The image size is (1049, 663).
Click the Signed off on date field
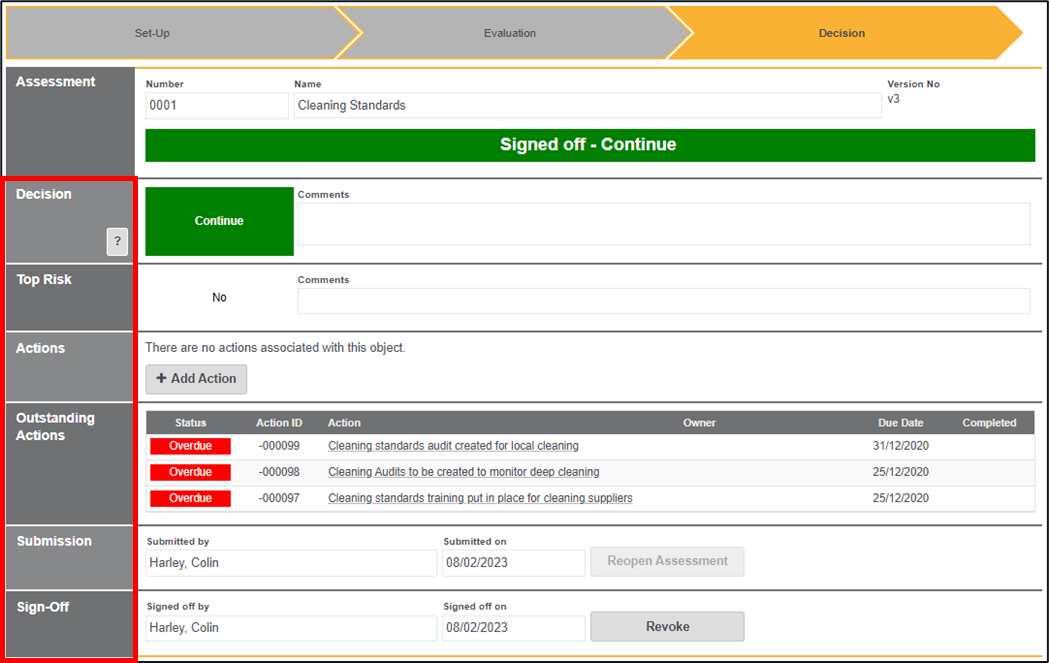point(513,628)
